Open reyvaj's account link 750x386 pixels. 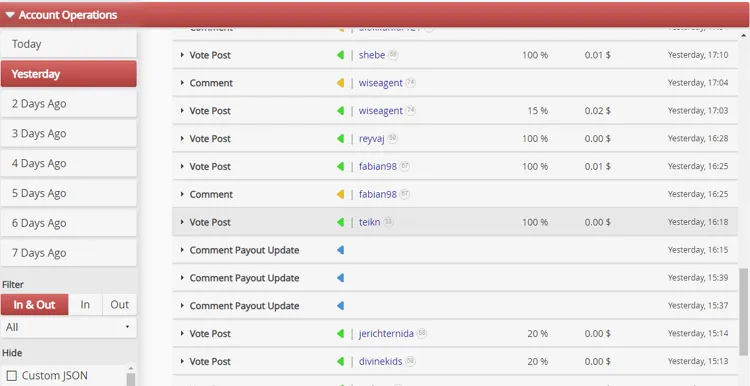(x=372, y=139)
